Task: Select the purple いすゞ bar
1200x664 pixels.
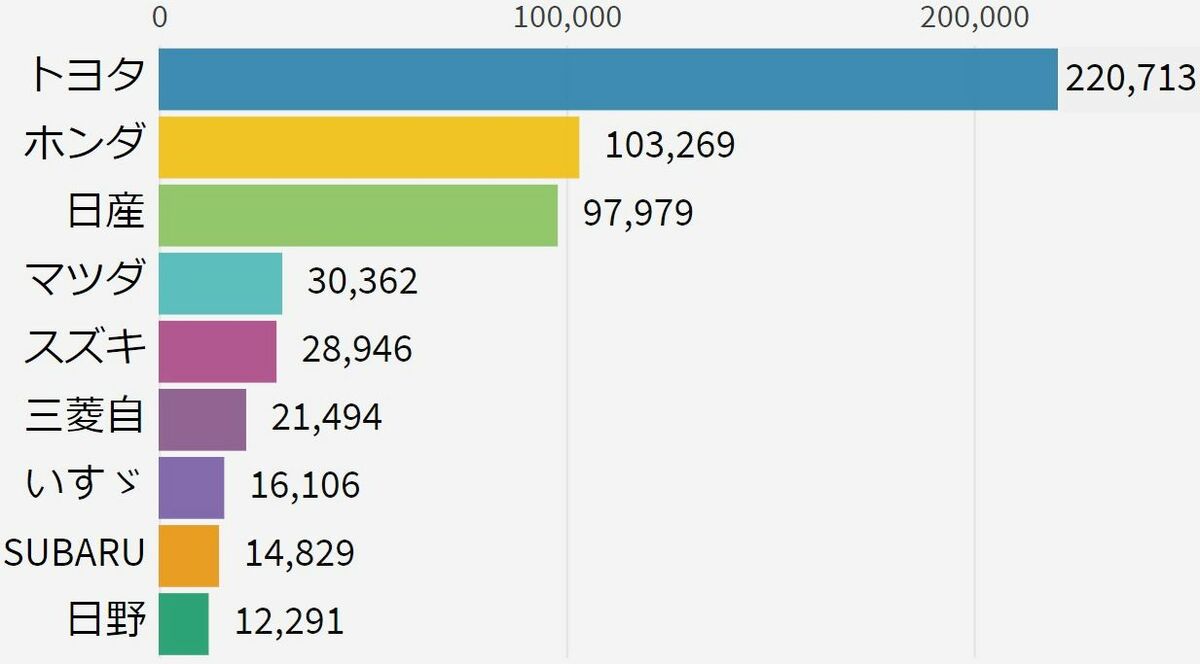Action: pos(191,487)
